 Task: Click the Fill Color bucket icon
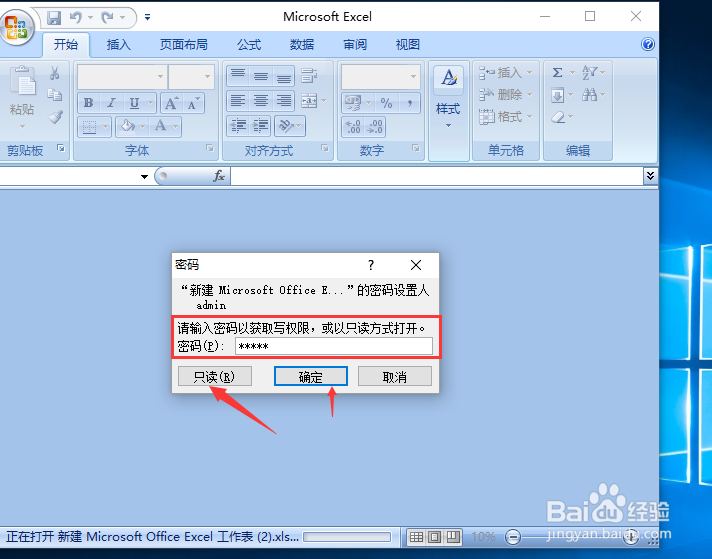(128, 126)
